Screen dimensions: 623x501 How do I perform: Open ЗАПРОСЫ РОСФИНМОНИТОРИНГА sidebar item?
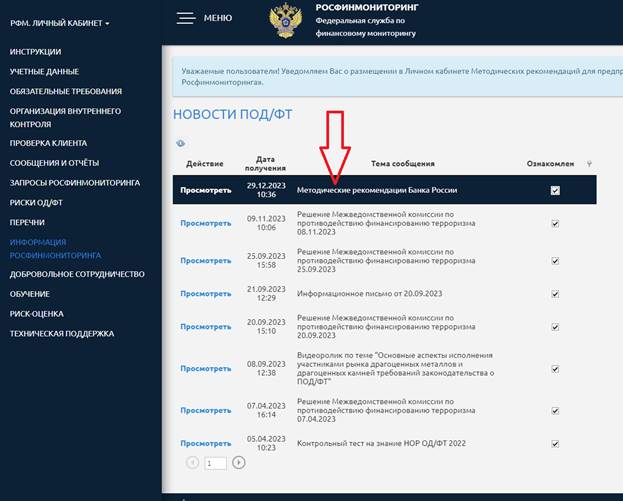click(75, 183)
